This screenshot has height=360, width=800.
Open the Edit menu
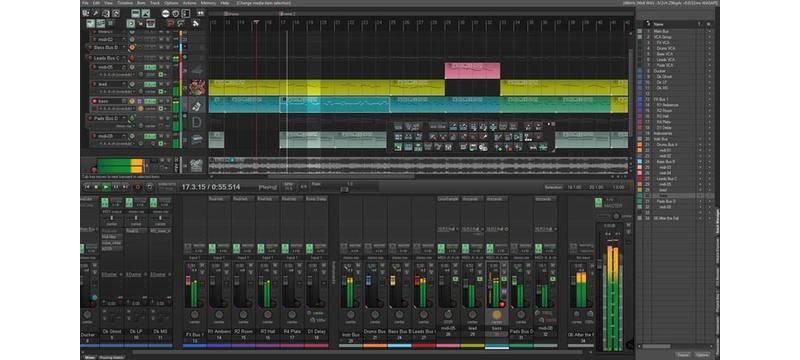(96, 3)
